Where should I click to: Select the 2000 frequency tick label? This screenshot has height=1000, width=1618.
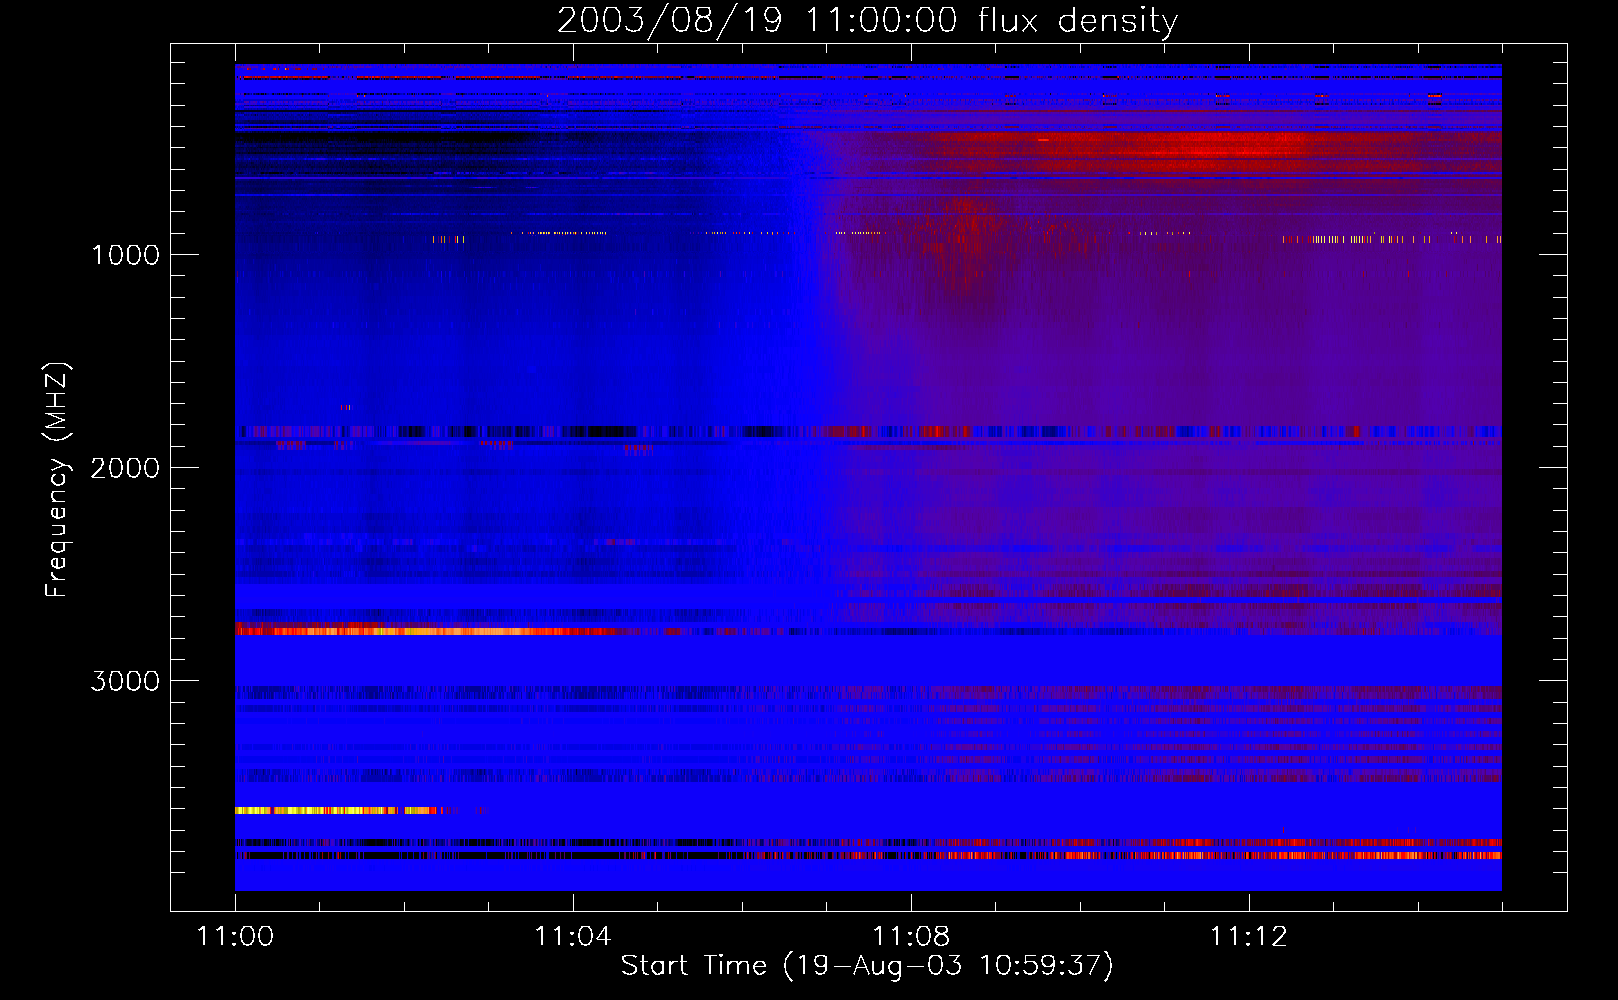pyautogui.click(x=125, y=468)
